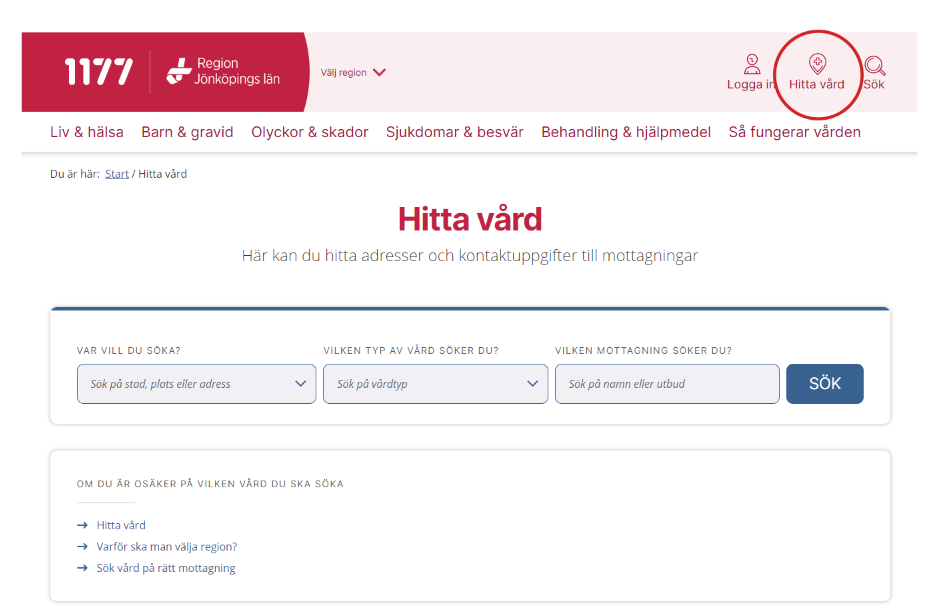Viewport: 936px width, 616px height.
Task: Open Varför ska man välja region? link
Action: click(167, 546)
